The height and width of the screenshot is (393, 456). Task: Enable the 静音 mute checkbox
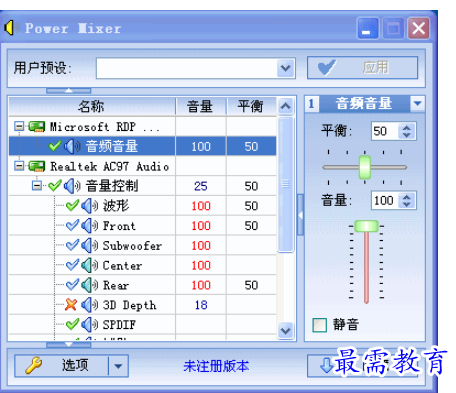point(320,325)
